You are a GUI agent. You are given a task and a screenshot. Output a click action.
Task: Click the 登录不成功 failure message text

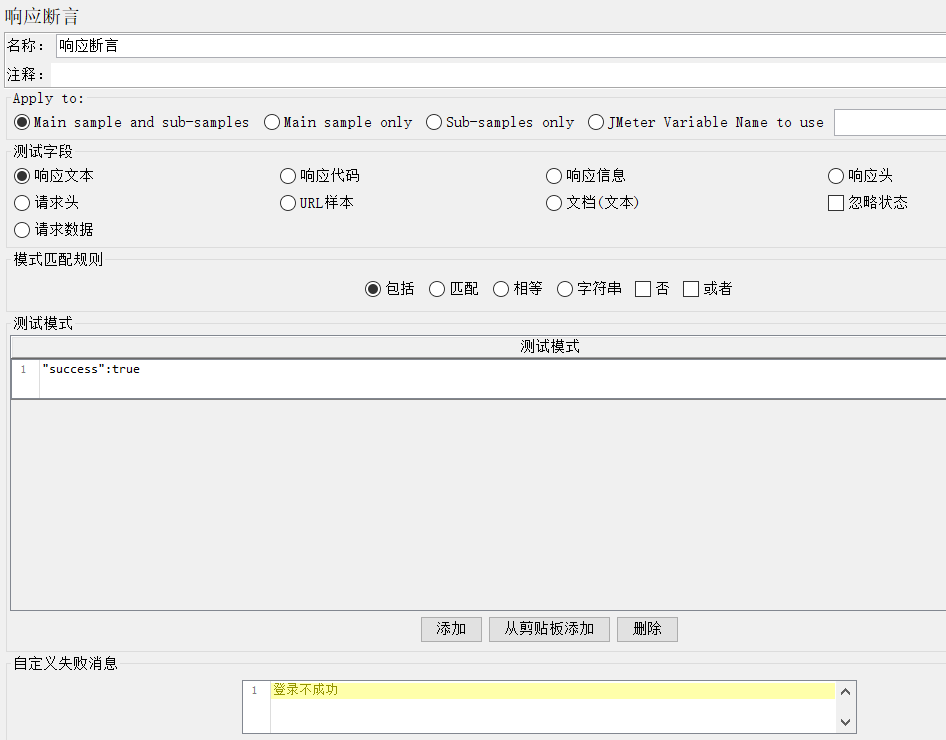coord(305,690)
